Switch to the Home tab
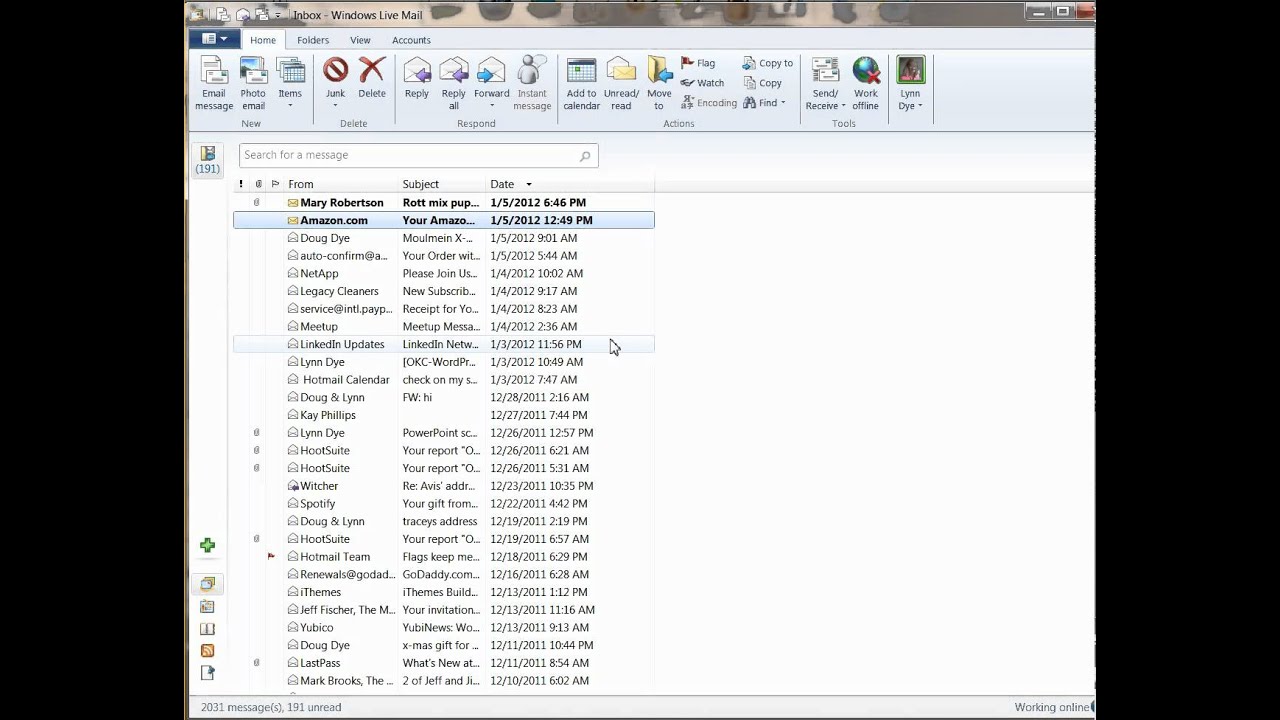 pyautogui.click(x=263, y=40)
